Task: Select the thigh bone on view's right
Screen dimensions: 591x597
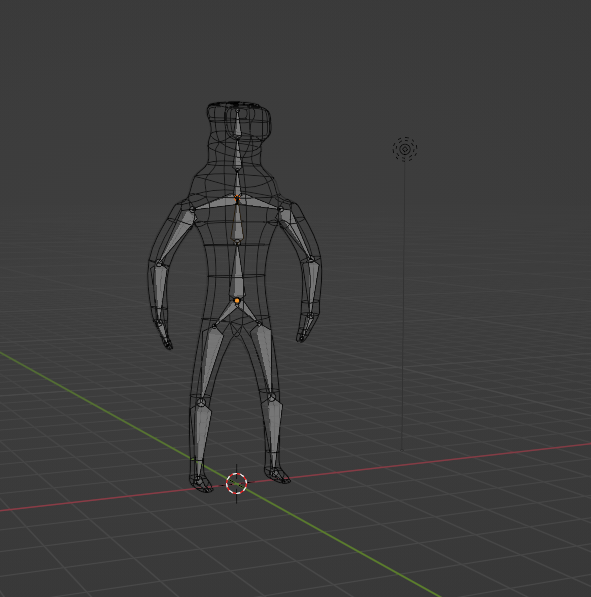Action: (x=265, y=359)
